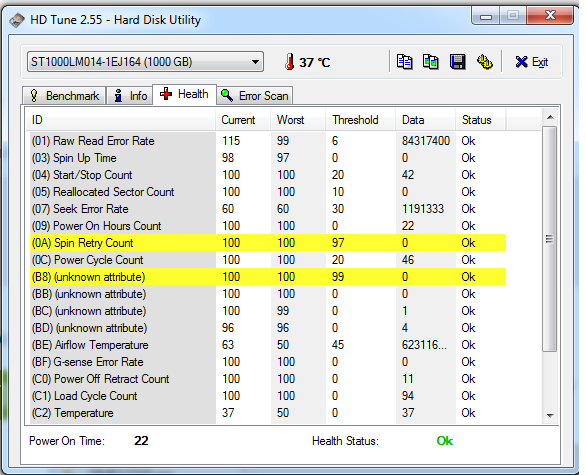Select the (BF) G-sense Error Rate row
Viewport: 586px width, 475px height.
[268, 362]
